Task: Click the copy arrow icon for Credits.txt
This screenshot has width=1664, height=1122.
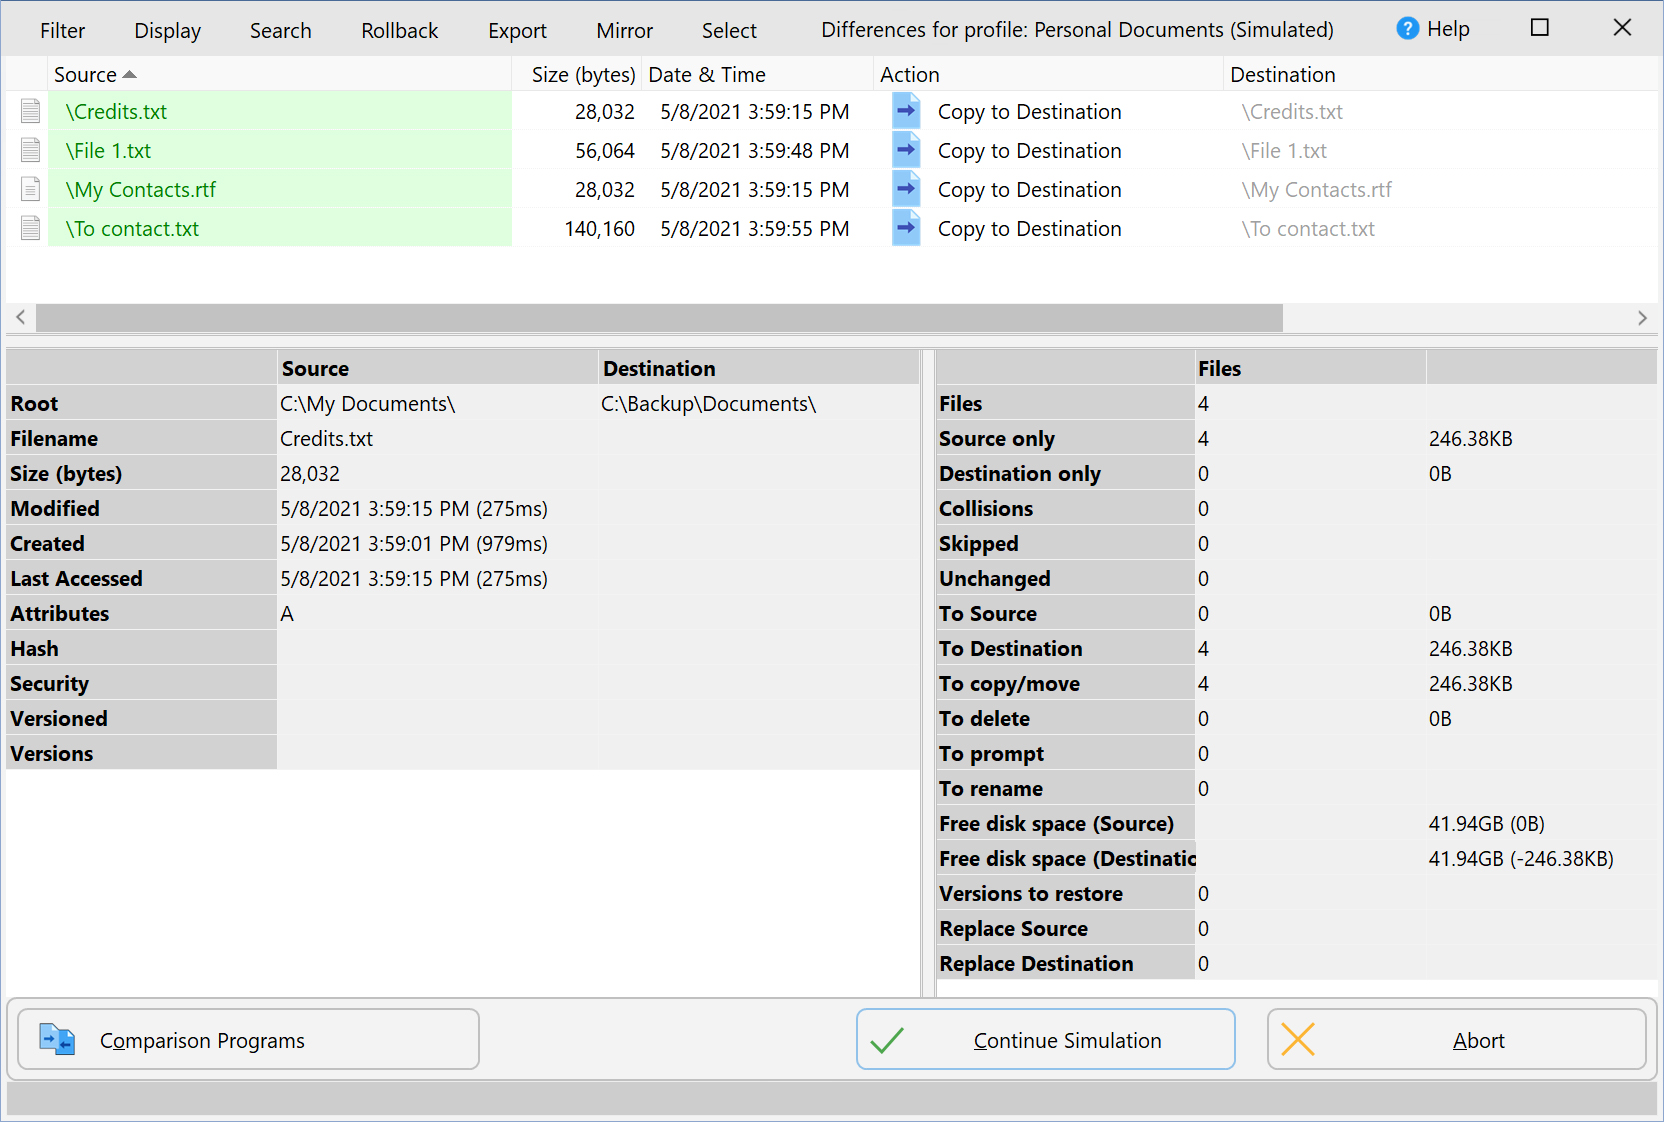Action: tap(906, 110)
